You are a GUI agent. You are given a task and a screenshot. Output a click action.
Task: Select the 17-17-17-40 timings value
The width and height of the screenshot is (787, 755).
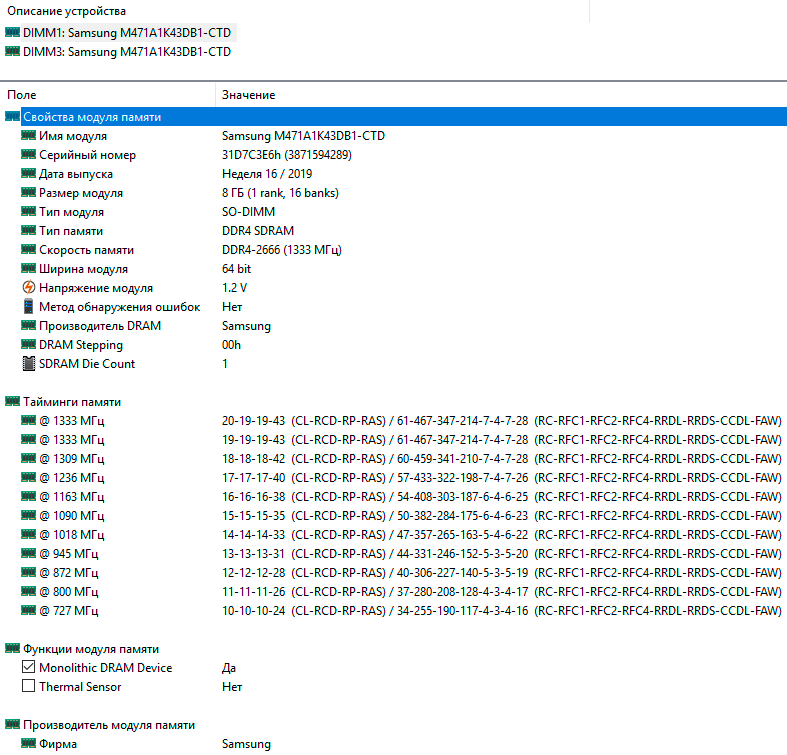coord(502,478)
